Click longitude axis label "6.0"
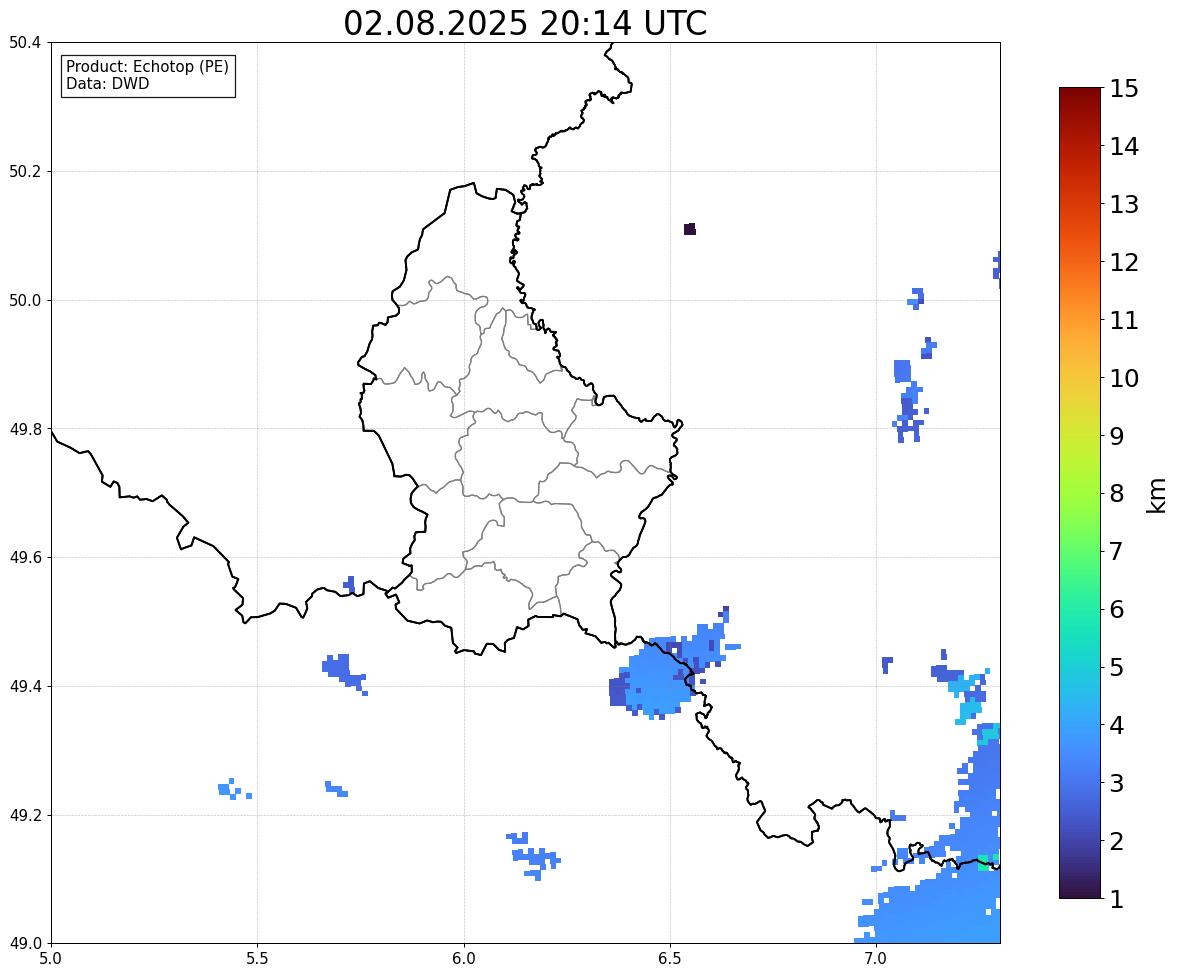 click(464, 959)
